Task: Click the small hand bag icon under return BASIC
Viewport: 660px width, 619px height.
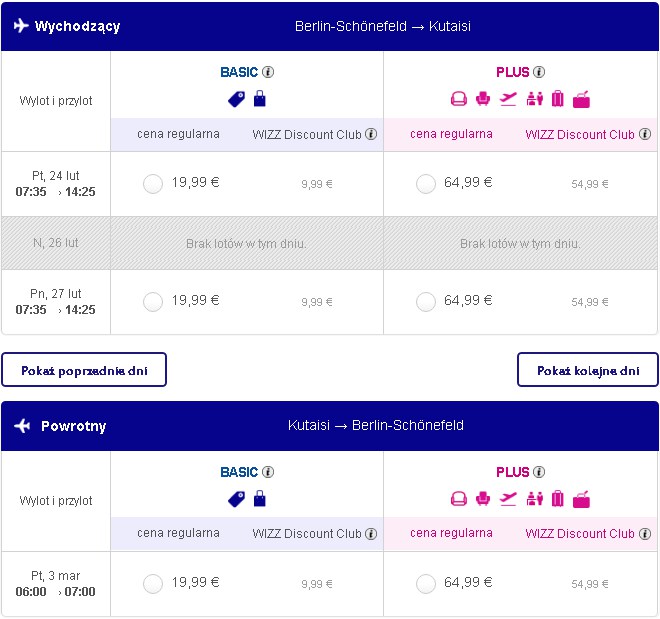Action: click(x=260, y=499)
